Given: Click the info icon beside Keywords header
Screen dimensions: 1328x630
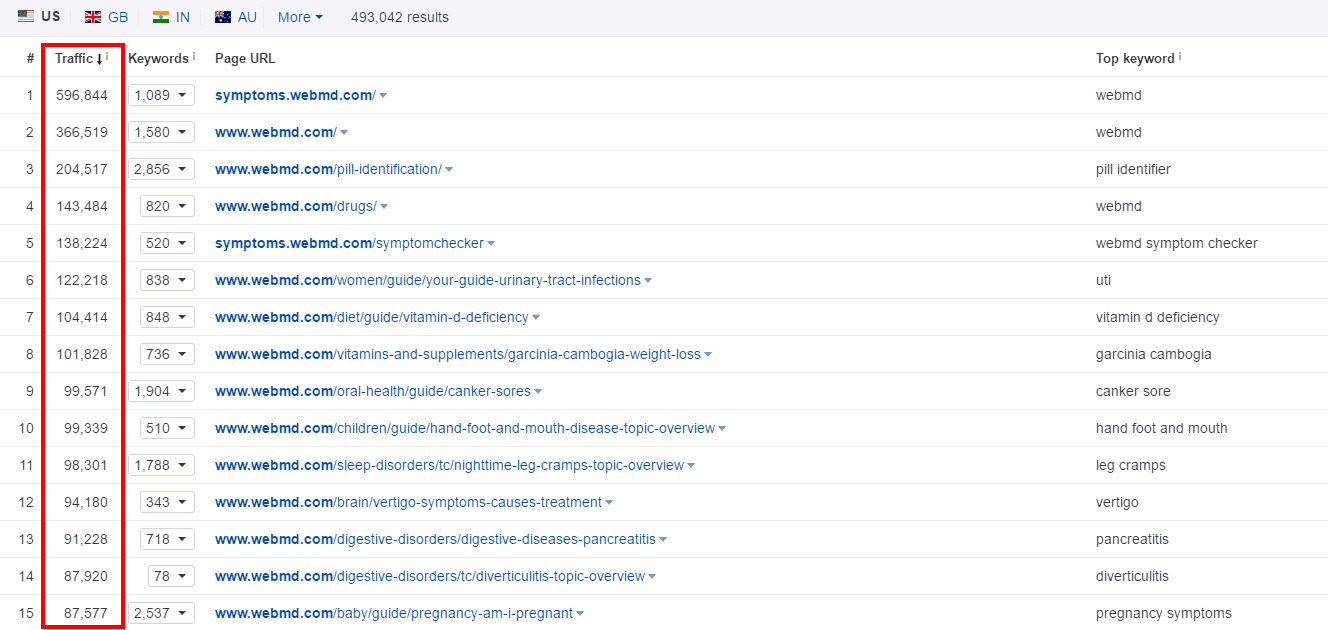Looking at the screenshot, I should click(x=194, y=57).
